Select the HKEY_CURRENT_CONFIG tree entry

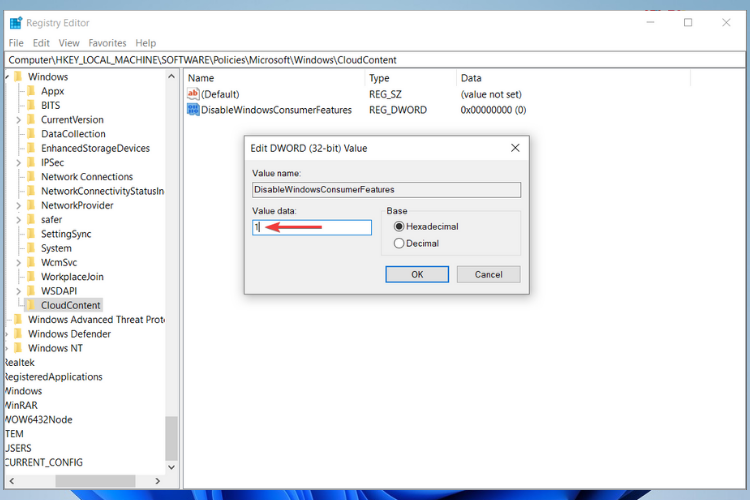pyautogui.click(x=44, y=462)
